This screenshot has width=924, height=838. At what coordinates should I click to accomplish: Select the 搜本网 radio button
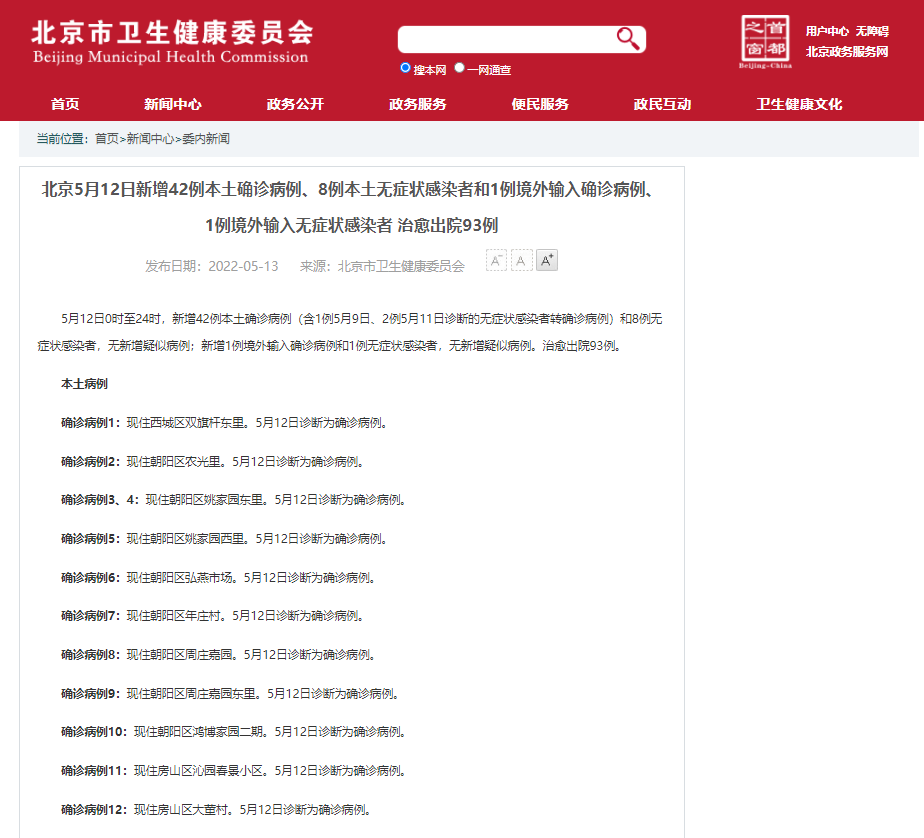click(x=406, y=68)
